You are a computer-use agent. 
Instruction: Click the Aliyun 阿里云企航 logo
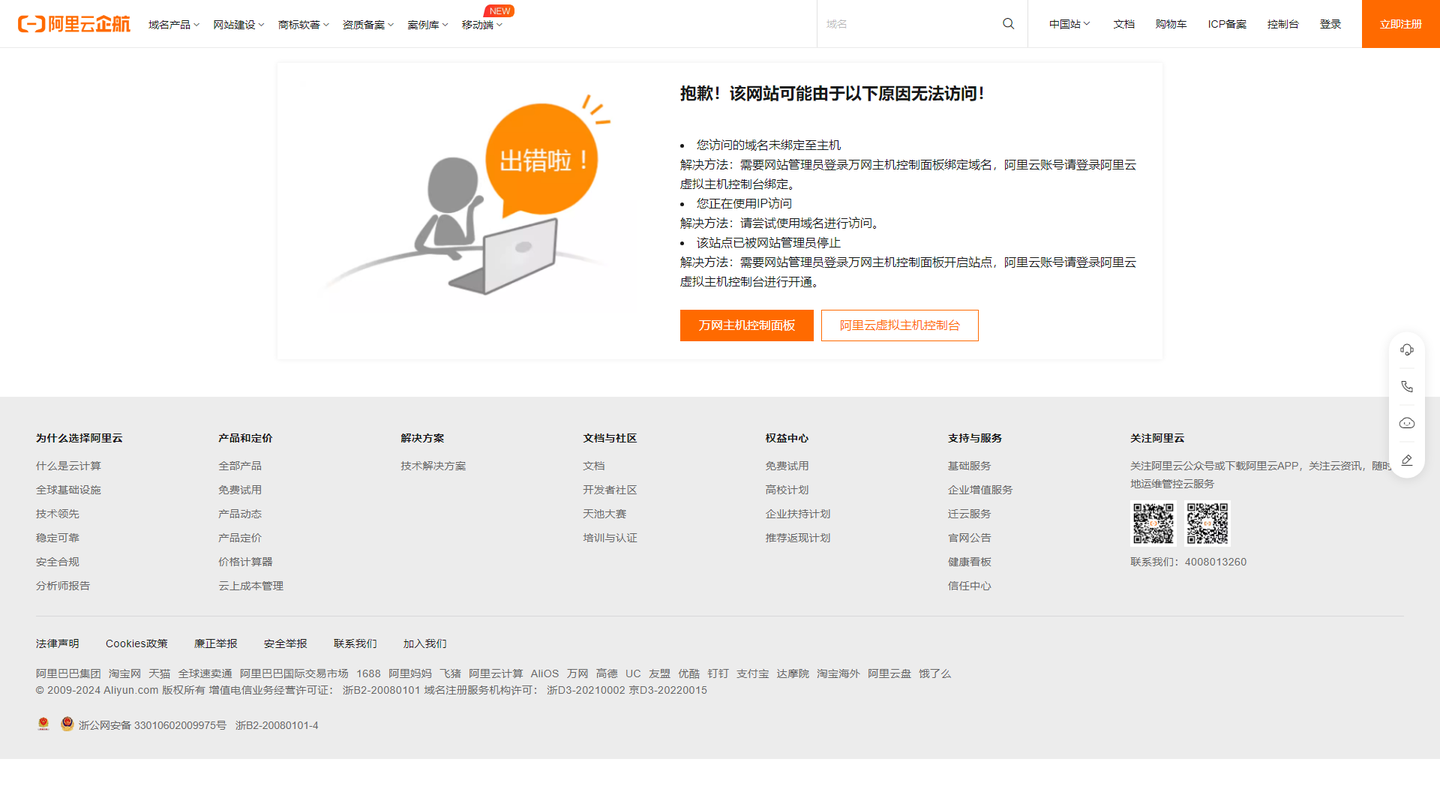[74, 24]
